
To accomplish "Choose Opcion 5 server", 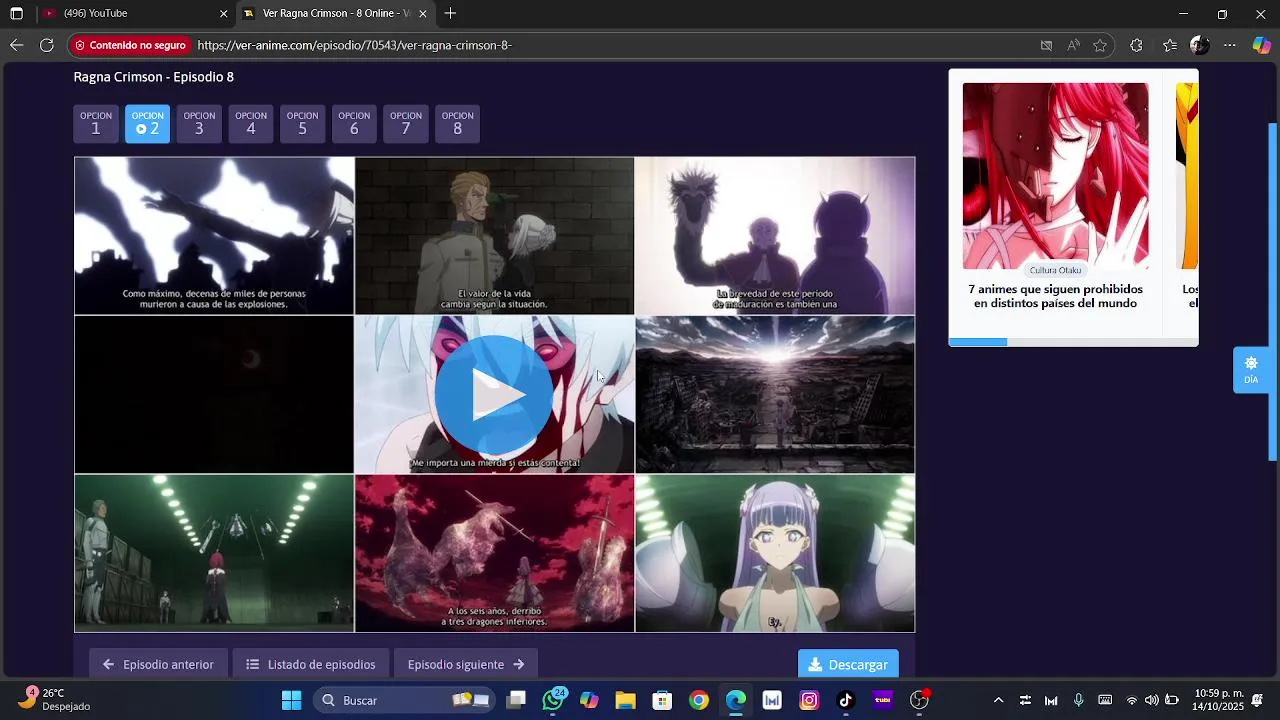I will (302, 124).
